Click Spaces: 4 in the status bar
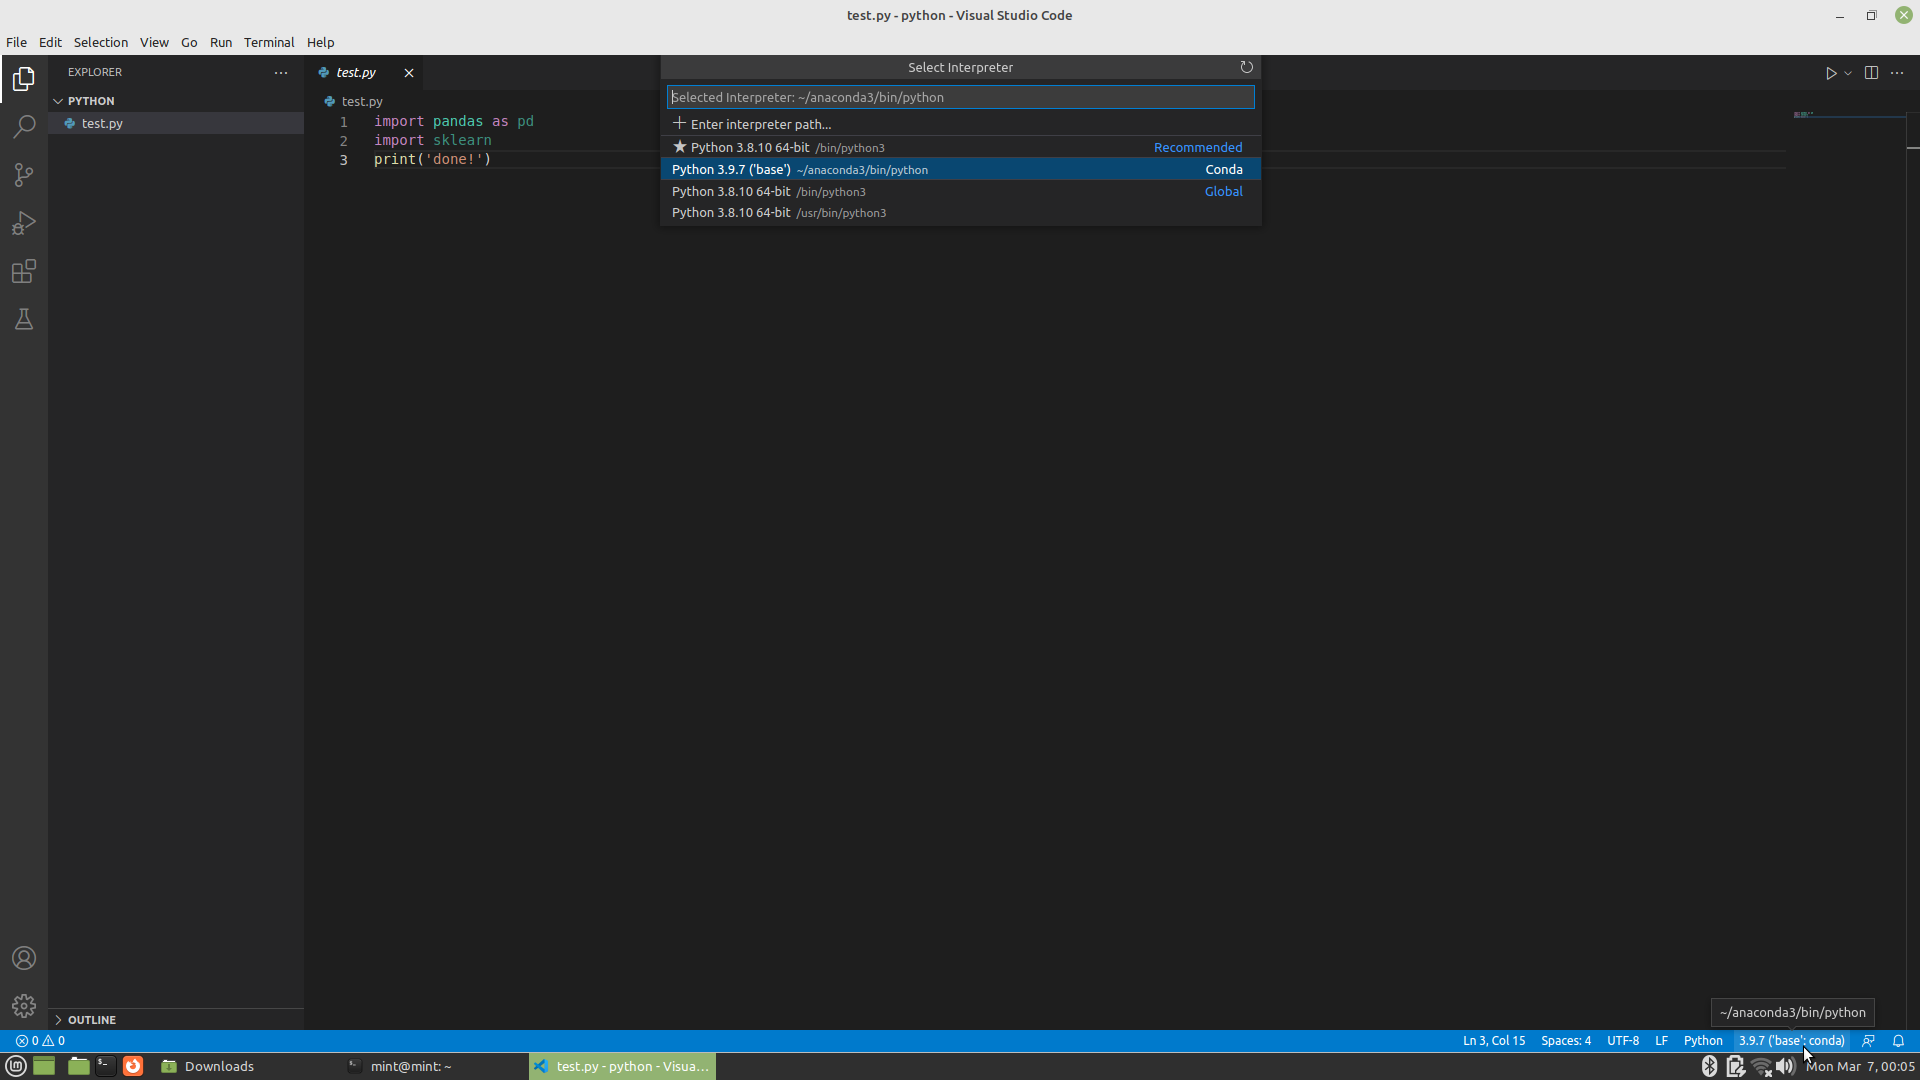 pos(1565,1040)
